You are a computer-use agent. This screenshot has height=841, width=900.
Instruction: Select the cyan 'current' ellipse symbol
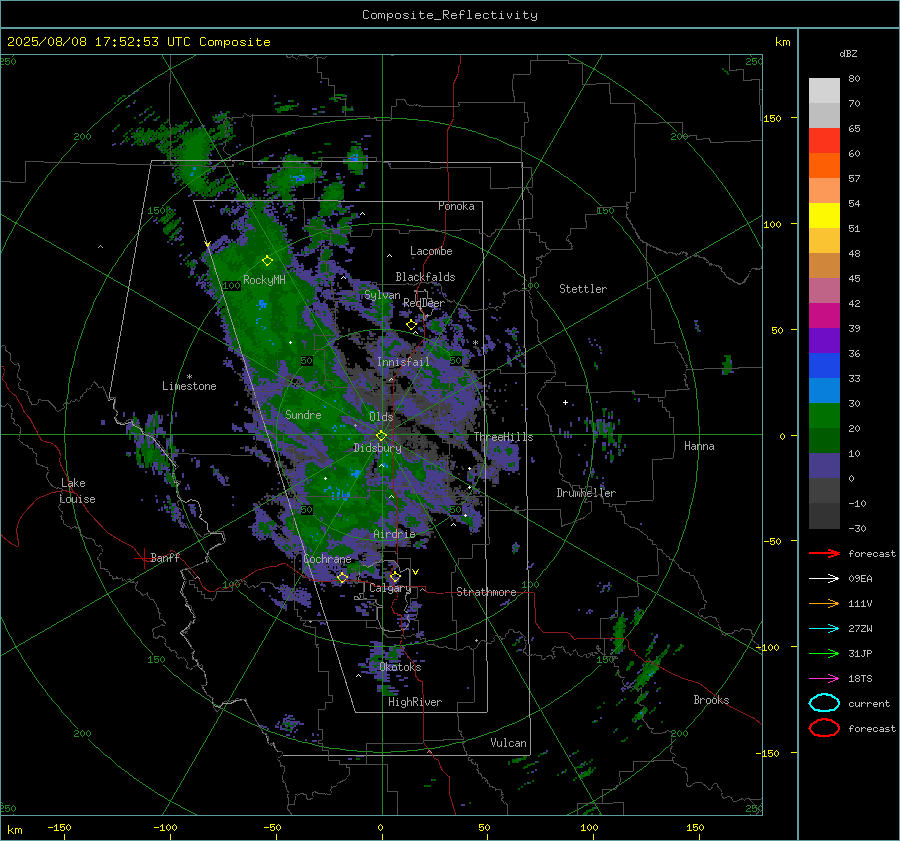tap(824, 703)
